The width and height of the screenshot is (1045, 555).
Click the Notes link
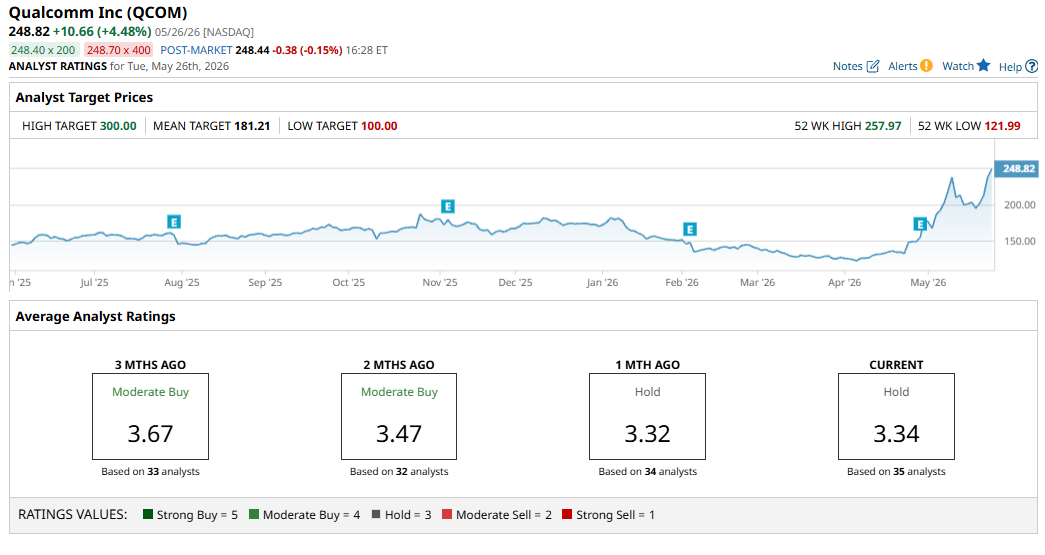(x=847, y=66)
